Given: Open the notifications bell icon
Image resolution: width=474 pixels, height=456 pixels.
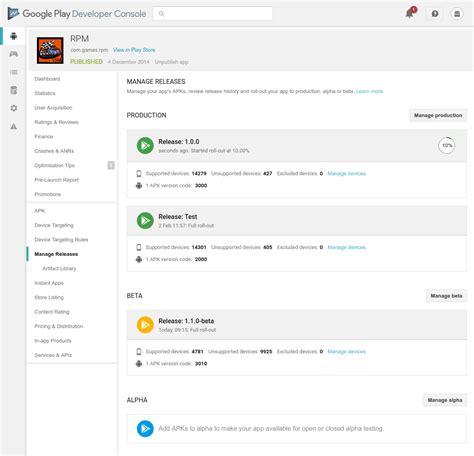Looking at the screenshot, I should tap(410, 13).
